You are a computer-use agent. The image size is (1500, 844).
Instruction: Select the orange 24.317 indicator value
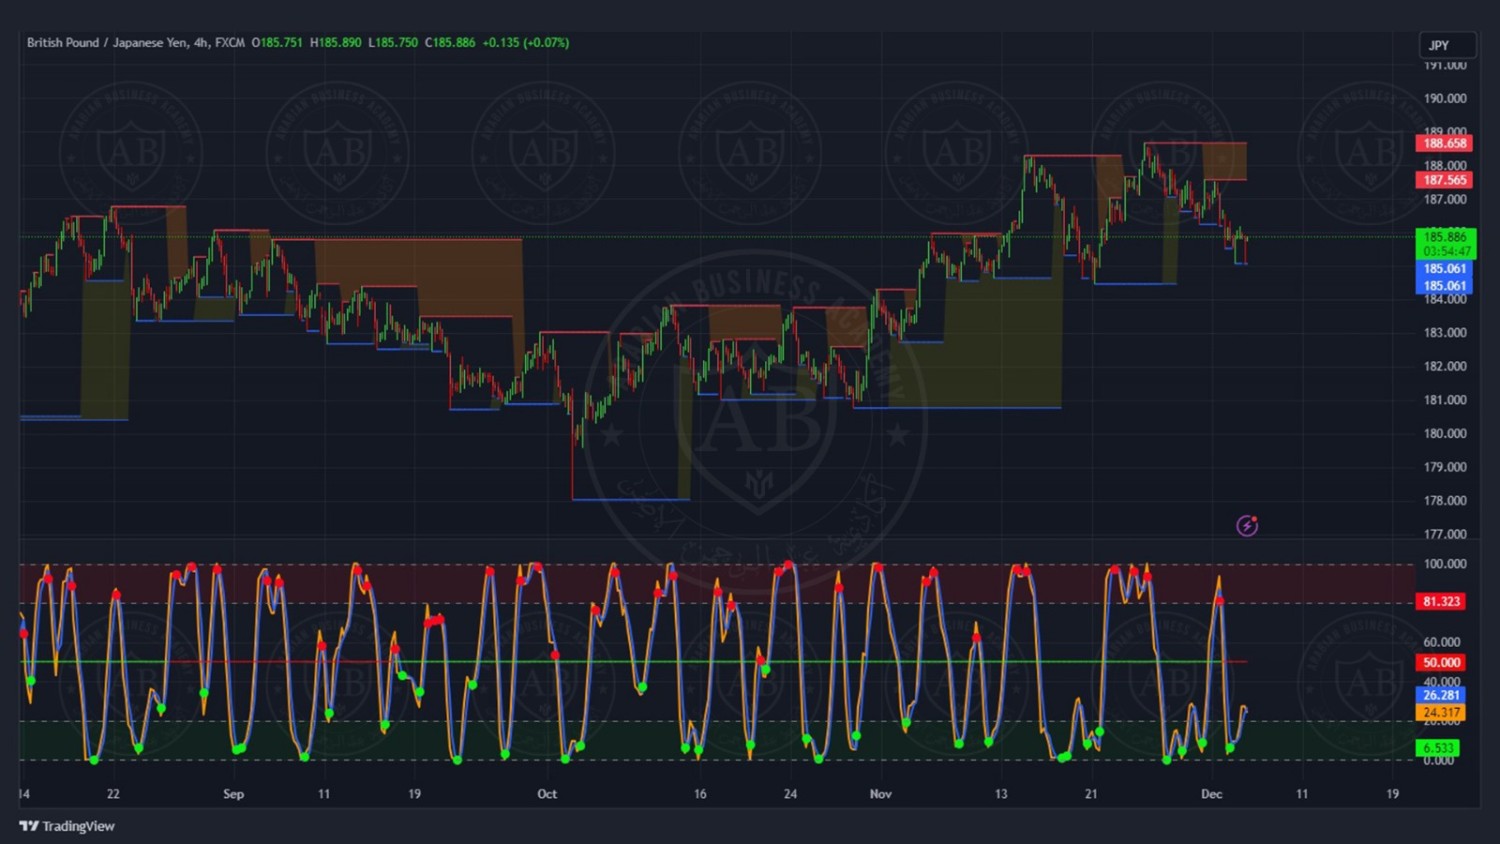[1441, 712]
